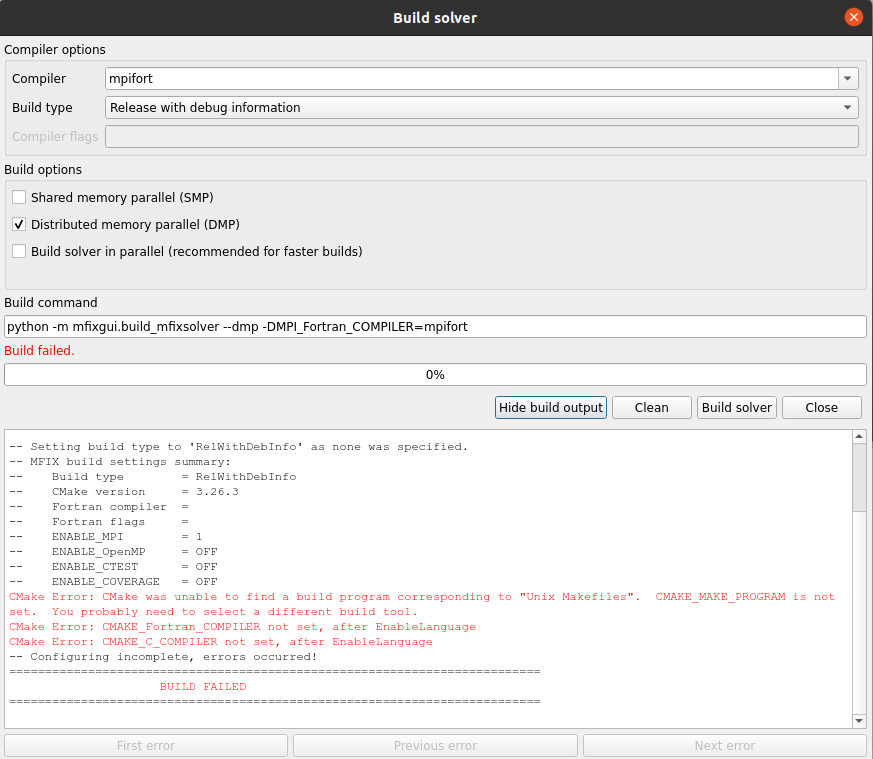
Task: Click the Build command text field
Action: [435, 326]
